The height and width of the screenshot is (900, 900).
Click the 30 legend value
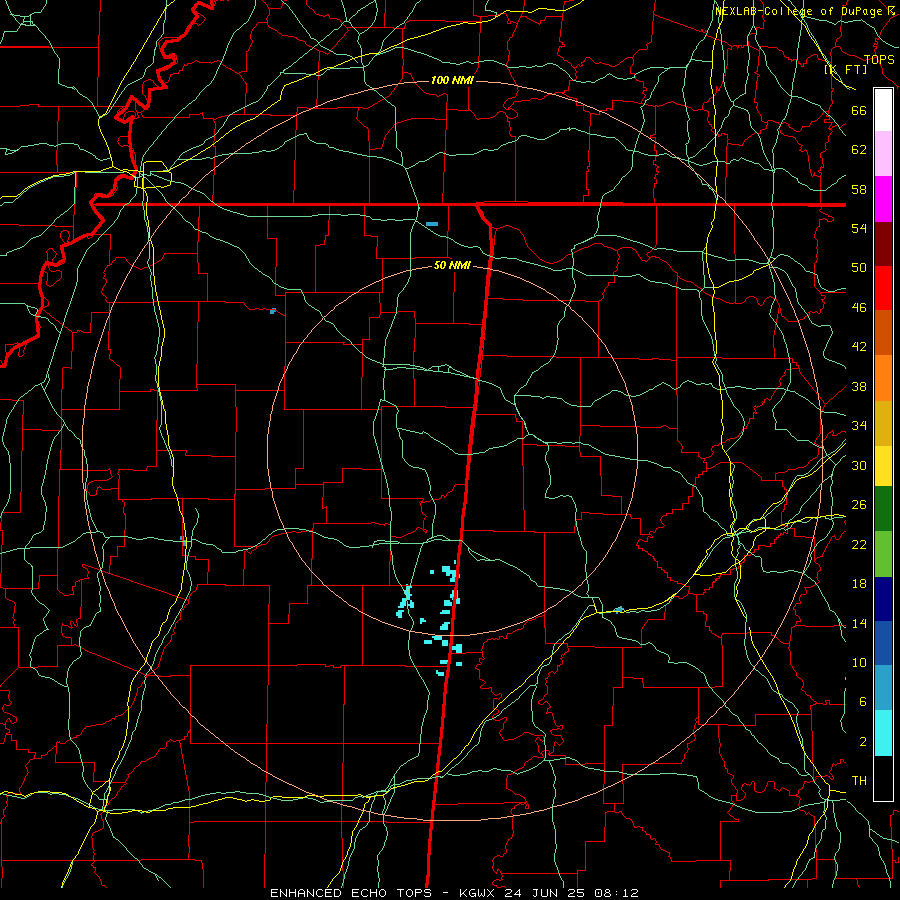[859, 465]
